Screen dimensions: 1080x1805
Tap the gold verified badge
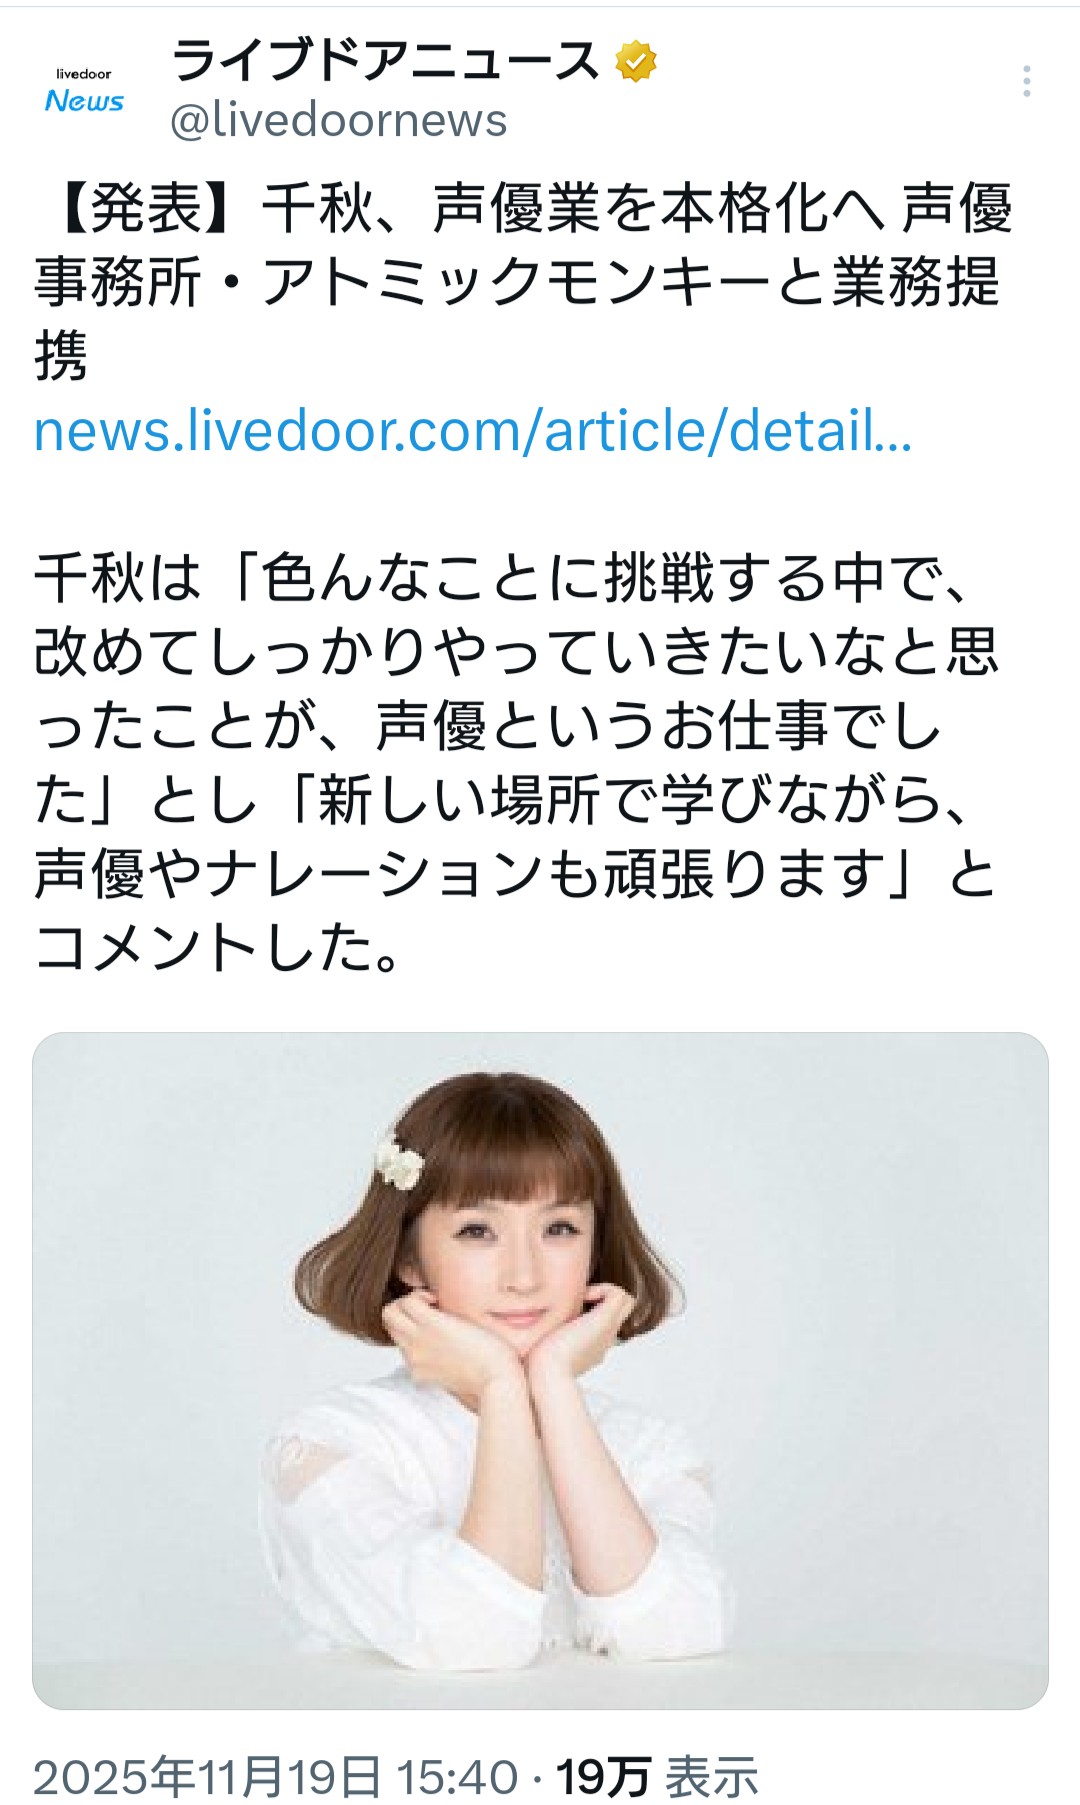pyautogui.click(x=635, y=62)
